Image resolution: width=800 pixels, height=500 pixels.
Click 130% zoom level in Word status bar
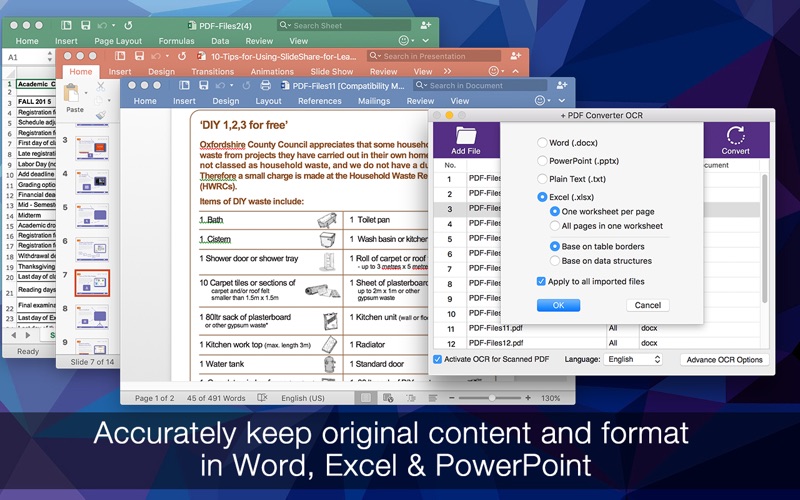click(x=550, y=397)
